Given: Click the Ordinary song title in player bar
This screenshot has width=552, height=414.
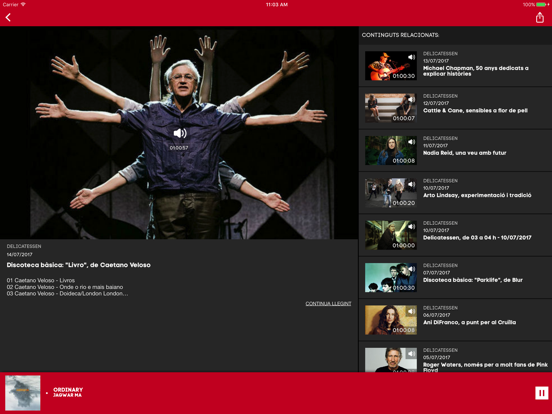Looking at the screenshot, I should (x=68, y=390).
